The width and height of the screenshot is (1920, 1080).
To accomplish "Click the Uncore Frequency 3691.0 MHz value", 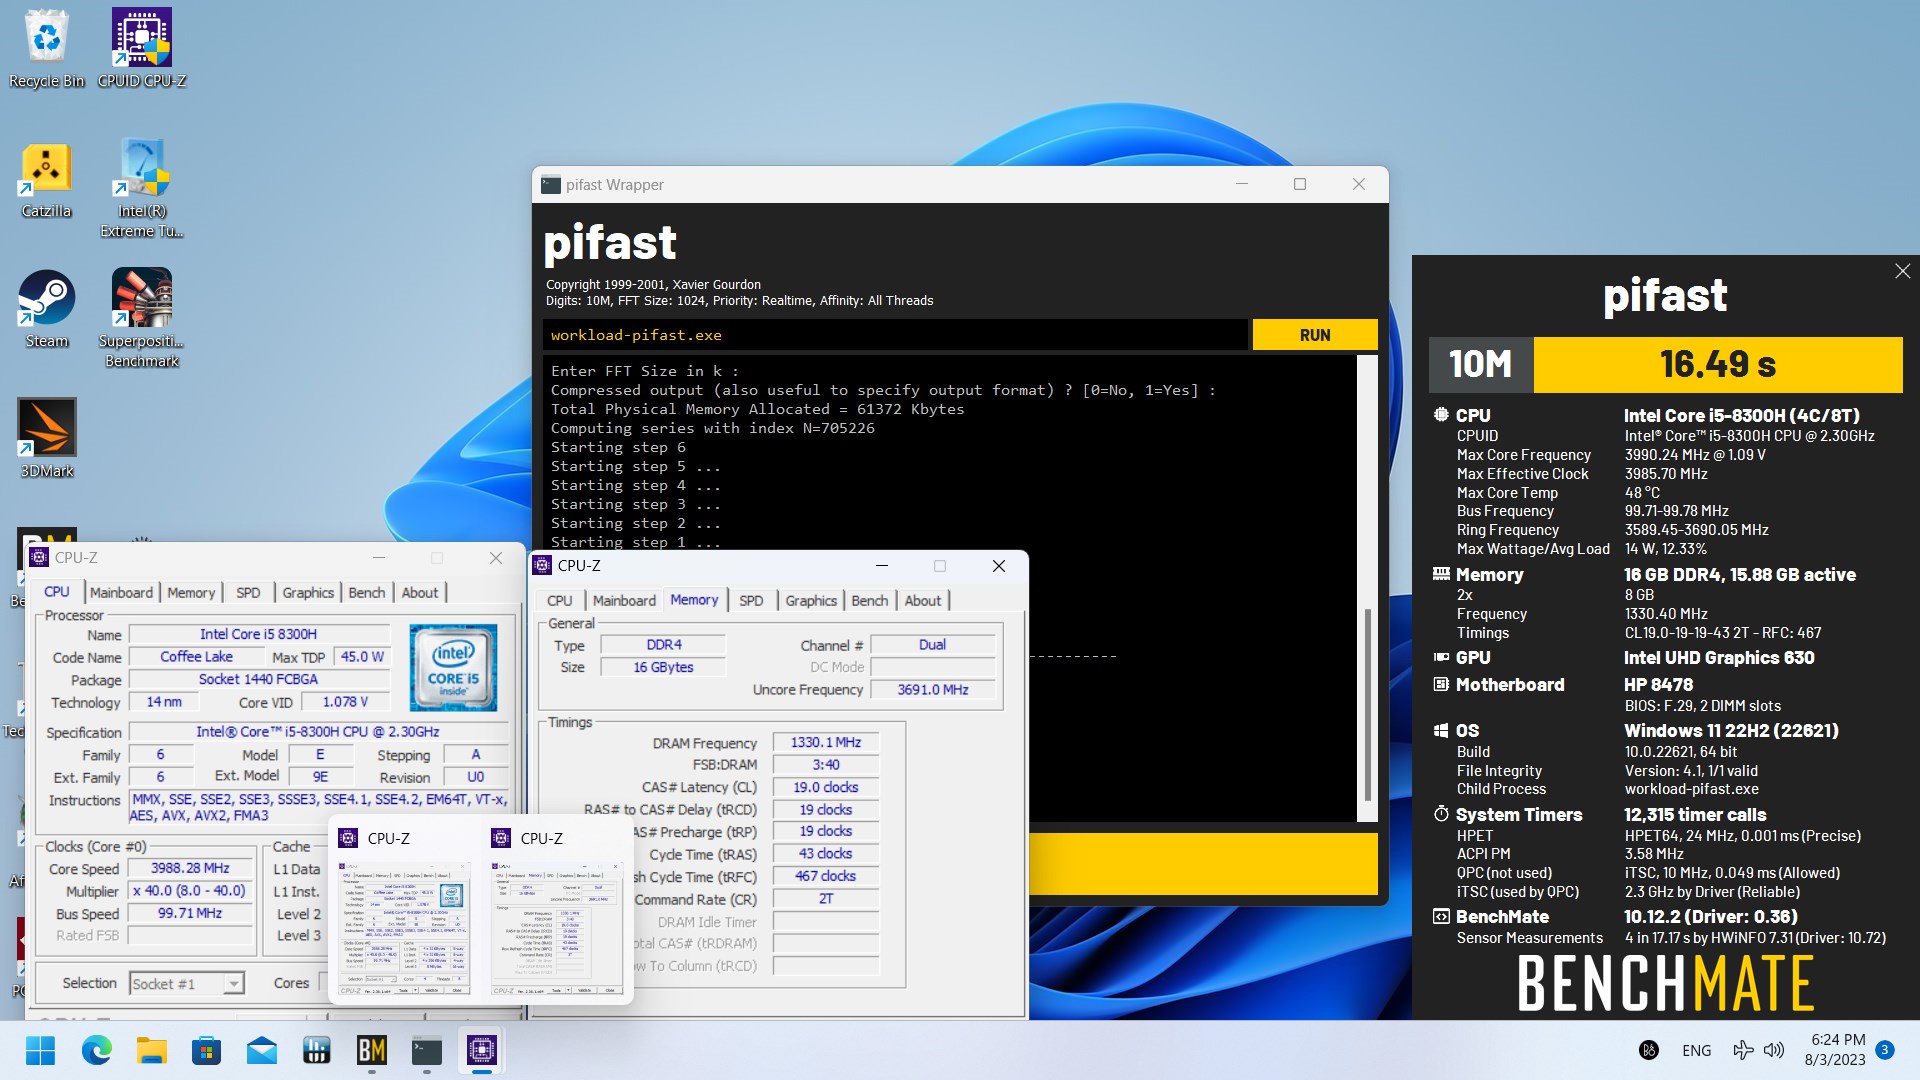I will (933, 689).
